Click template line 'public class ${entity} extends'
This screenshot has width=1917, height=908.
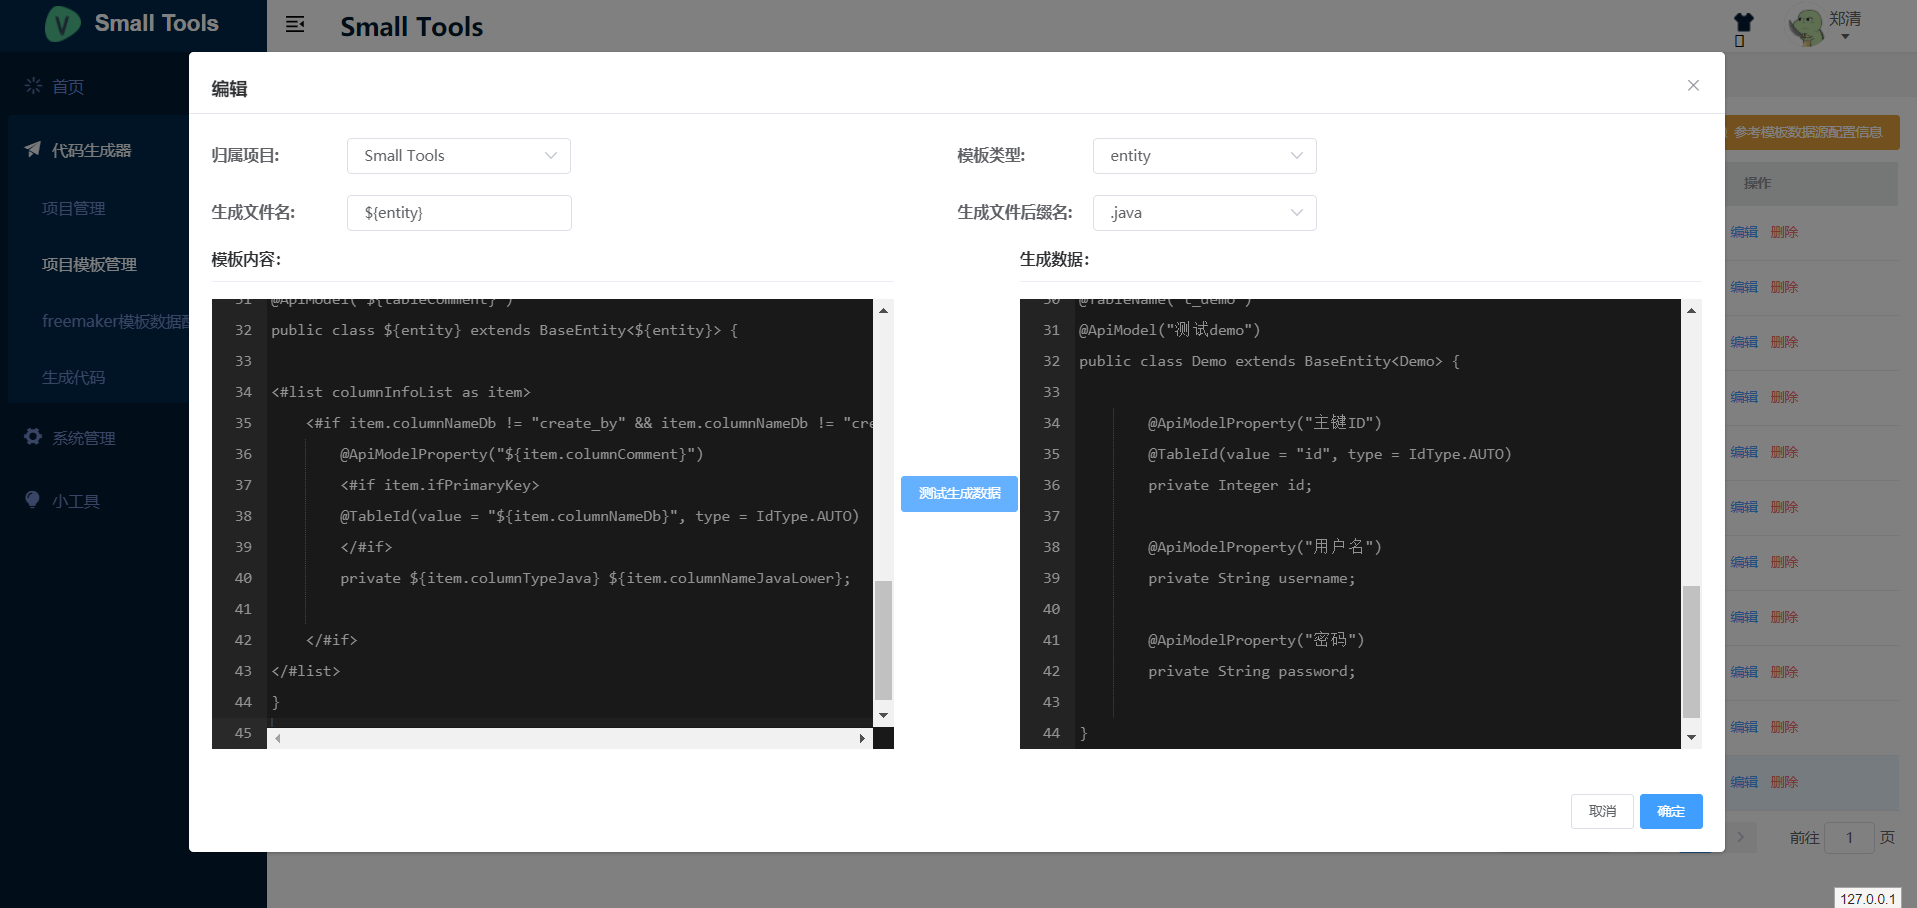point(504,330)
